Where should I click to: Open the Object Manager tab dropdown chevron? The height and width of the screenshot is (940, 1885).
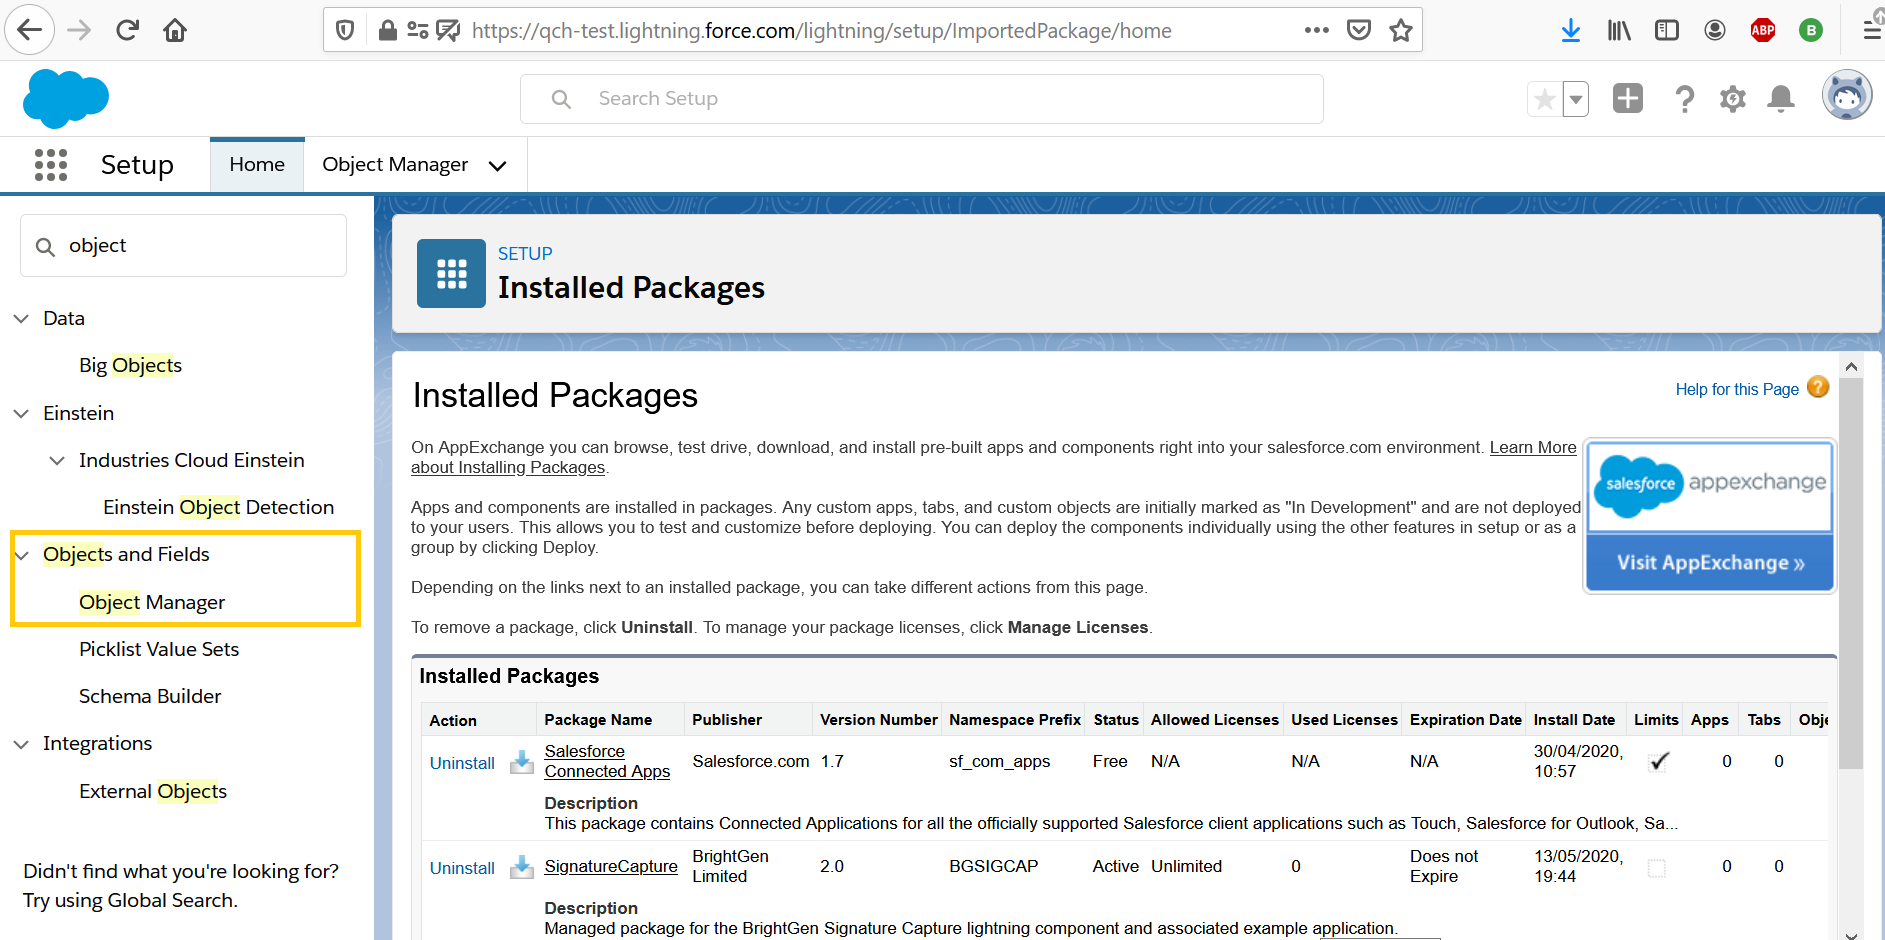point(497,166)
